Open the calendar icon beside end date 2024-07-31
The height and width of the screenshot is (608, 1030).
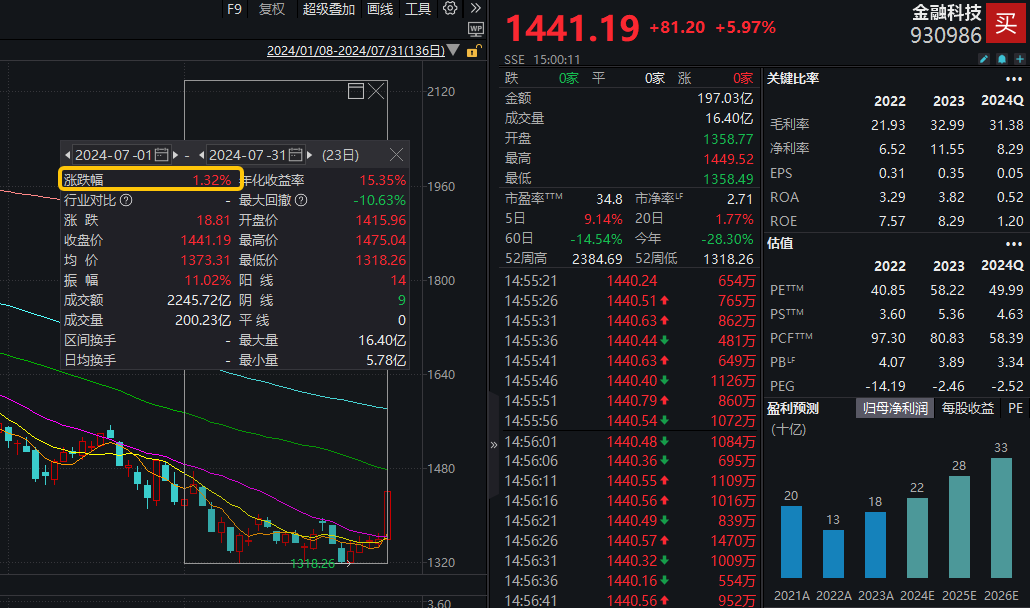(296, 153)
